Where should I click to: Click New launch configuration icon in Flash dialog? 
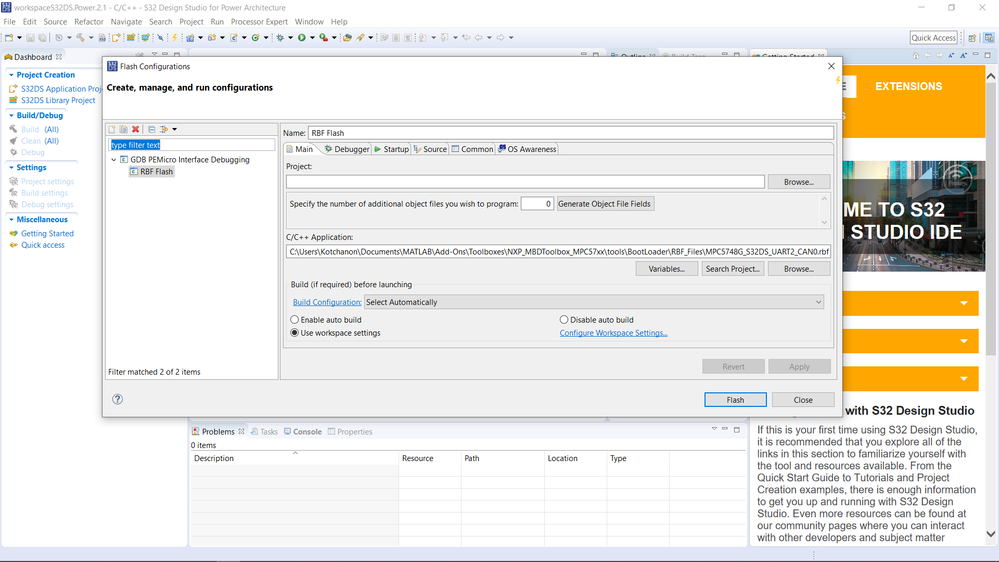click(x=112, y=129)
